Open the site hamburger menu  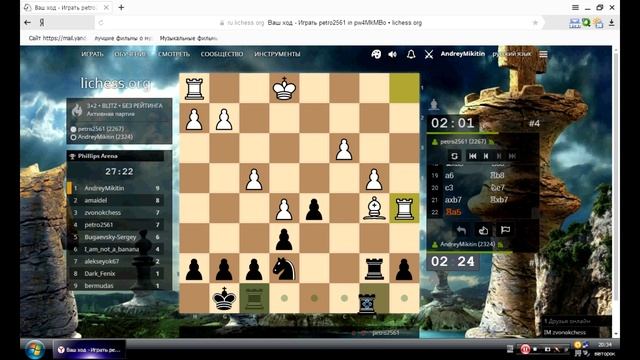543,54
